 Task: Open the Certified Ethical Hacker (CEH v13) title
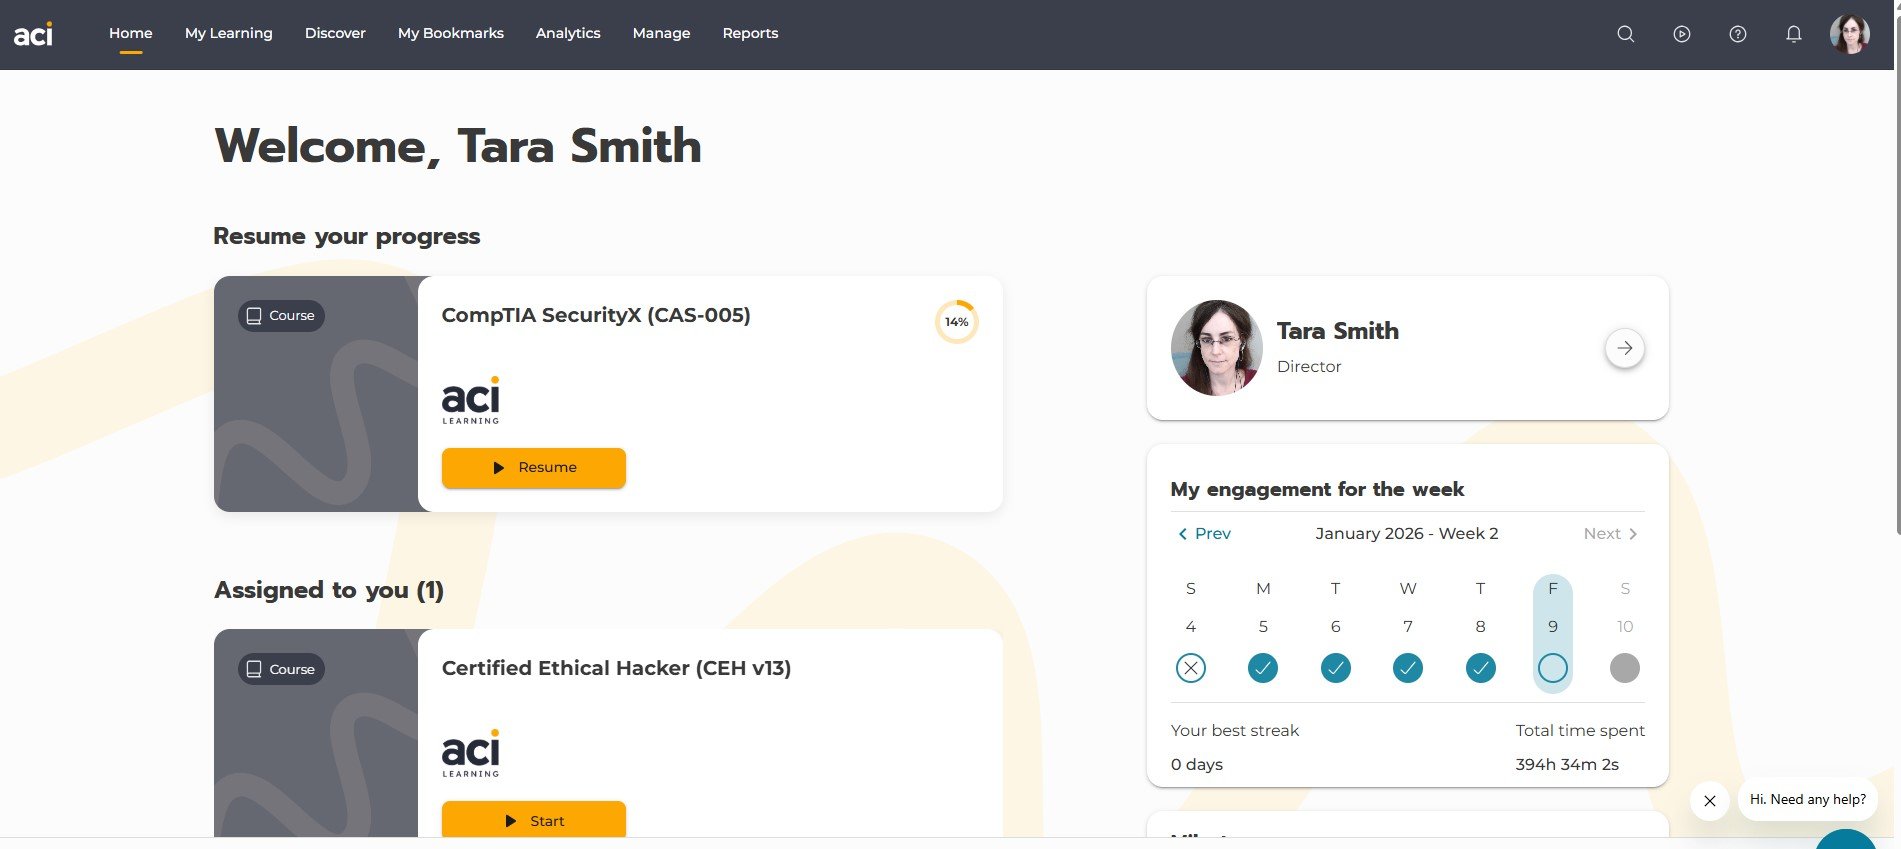pyautogui.click(x=616, y=668)
